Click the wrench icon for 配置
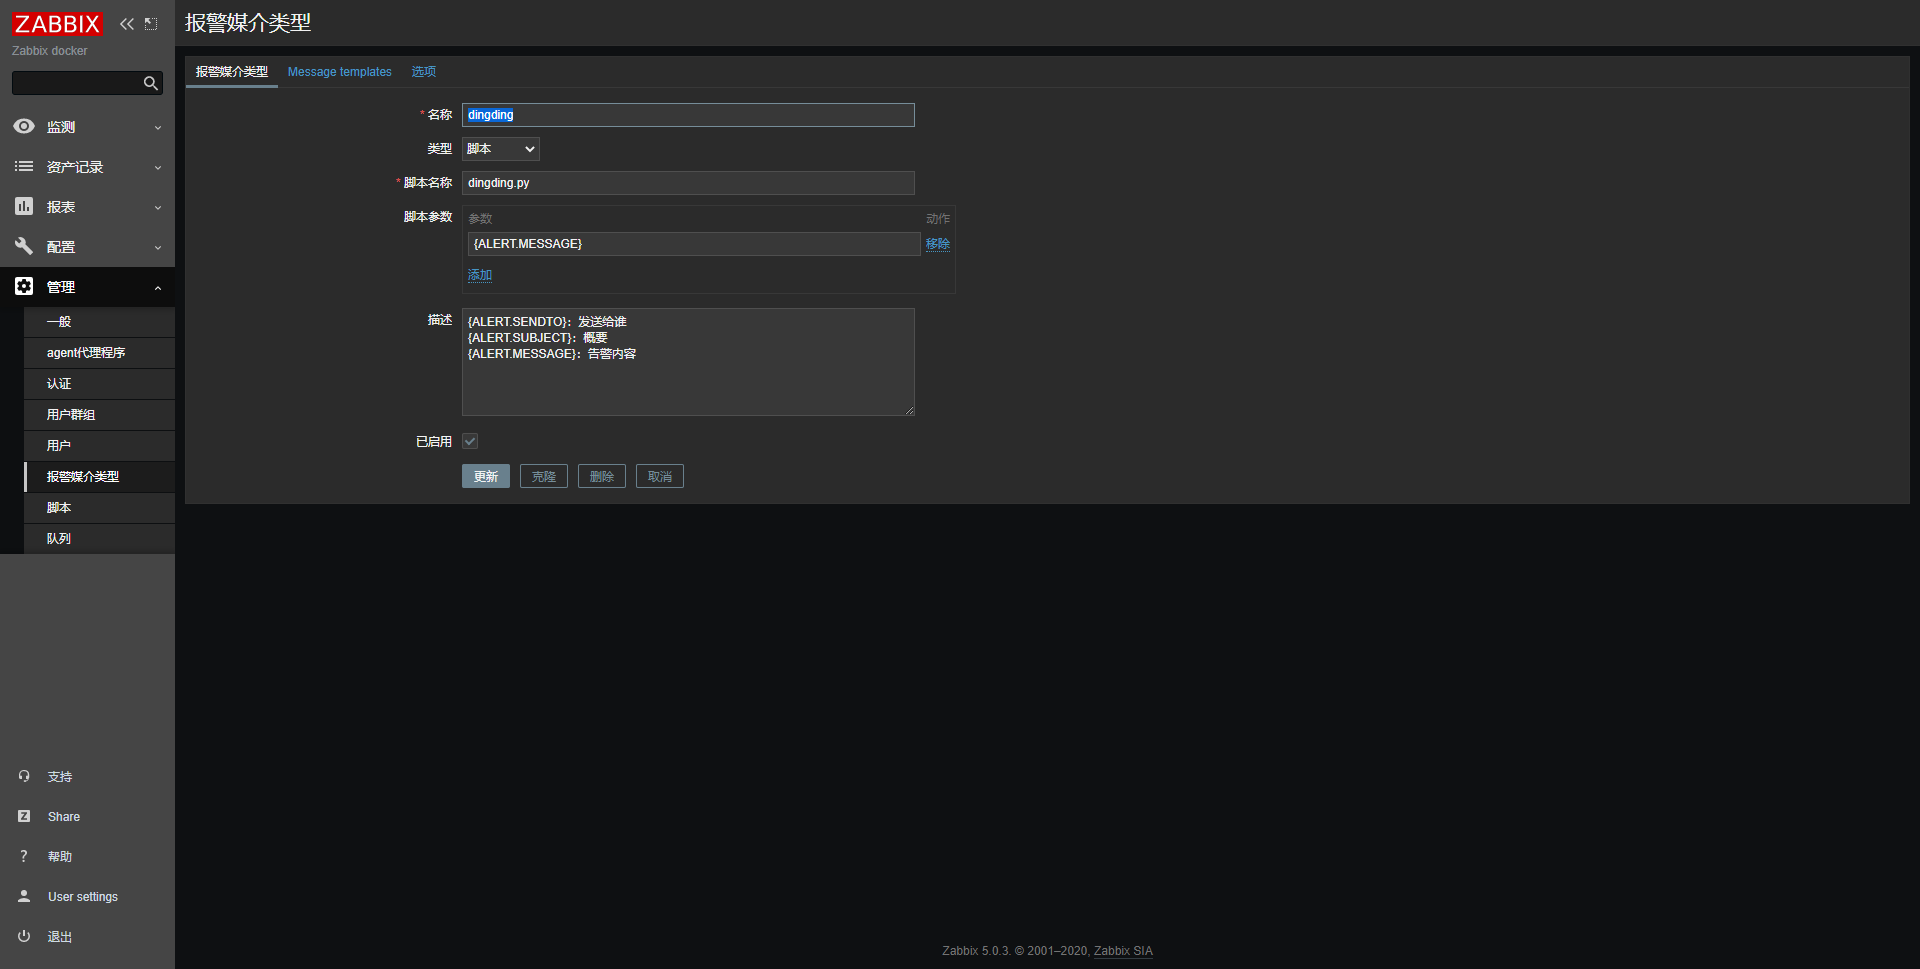1920x969 pixels. (x=24, y=246)
